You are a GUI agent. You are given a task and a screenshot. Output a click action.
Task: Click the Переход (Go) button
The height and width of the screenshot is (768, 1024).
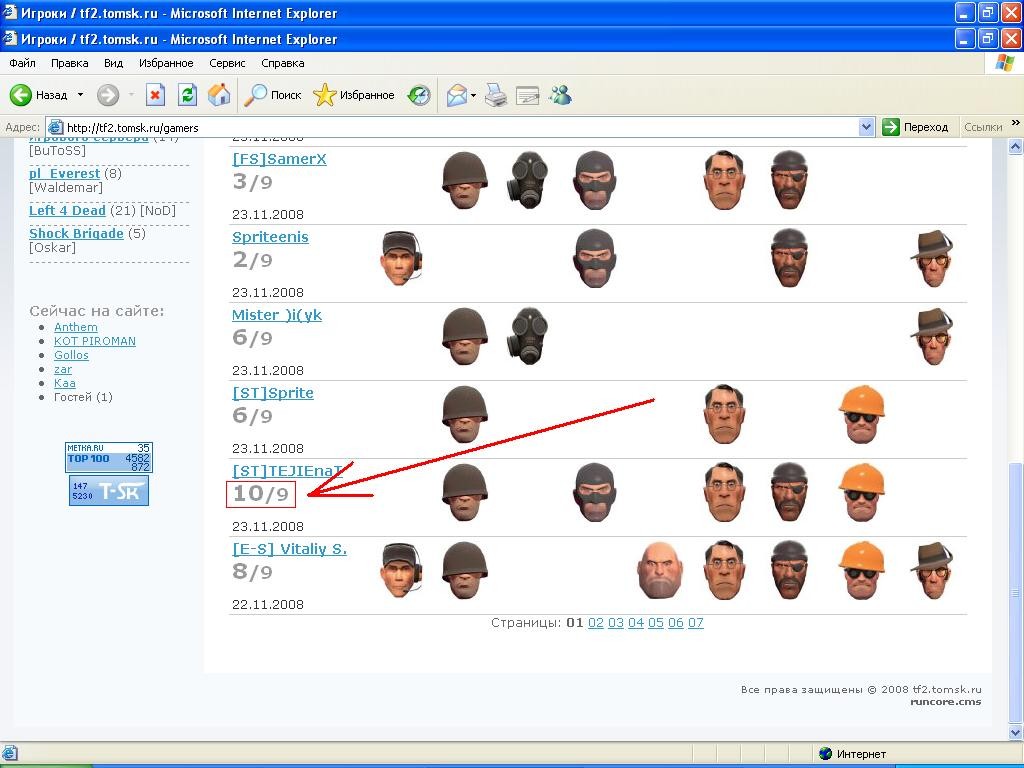click(916, 127)
